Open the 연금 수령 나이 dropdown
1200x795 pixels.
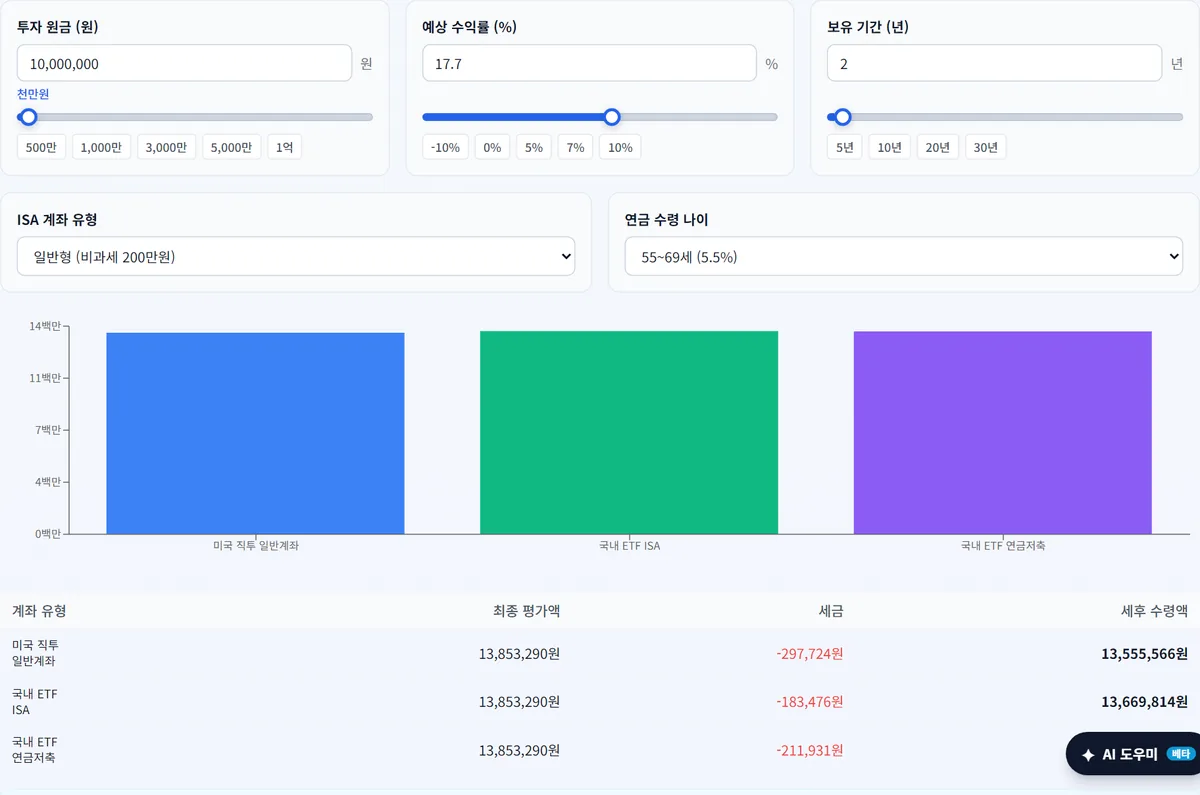[x=904, y=256]
